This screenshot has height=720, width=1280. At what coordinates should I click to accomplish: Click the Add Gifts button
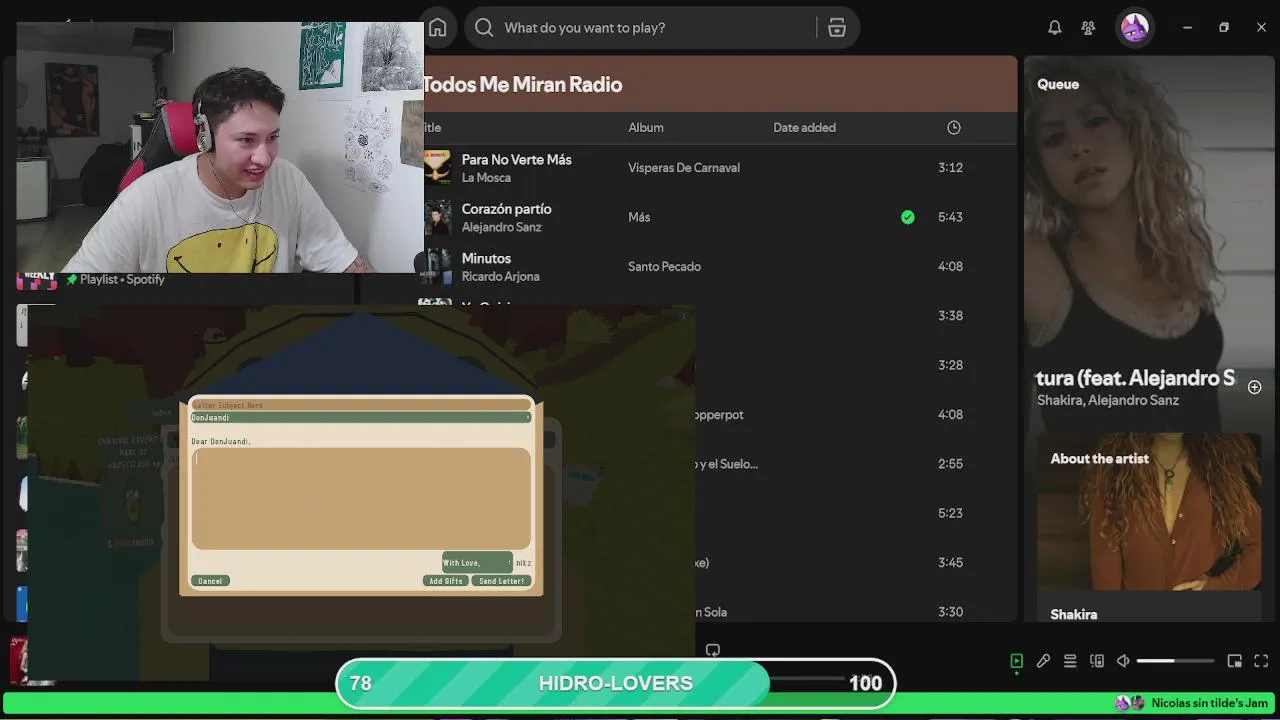[446, 581]
